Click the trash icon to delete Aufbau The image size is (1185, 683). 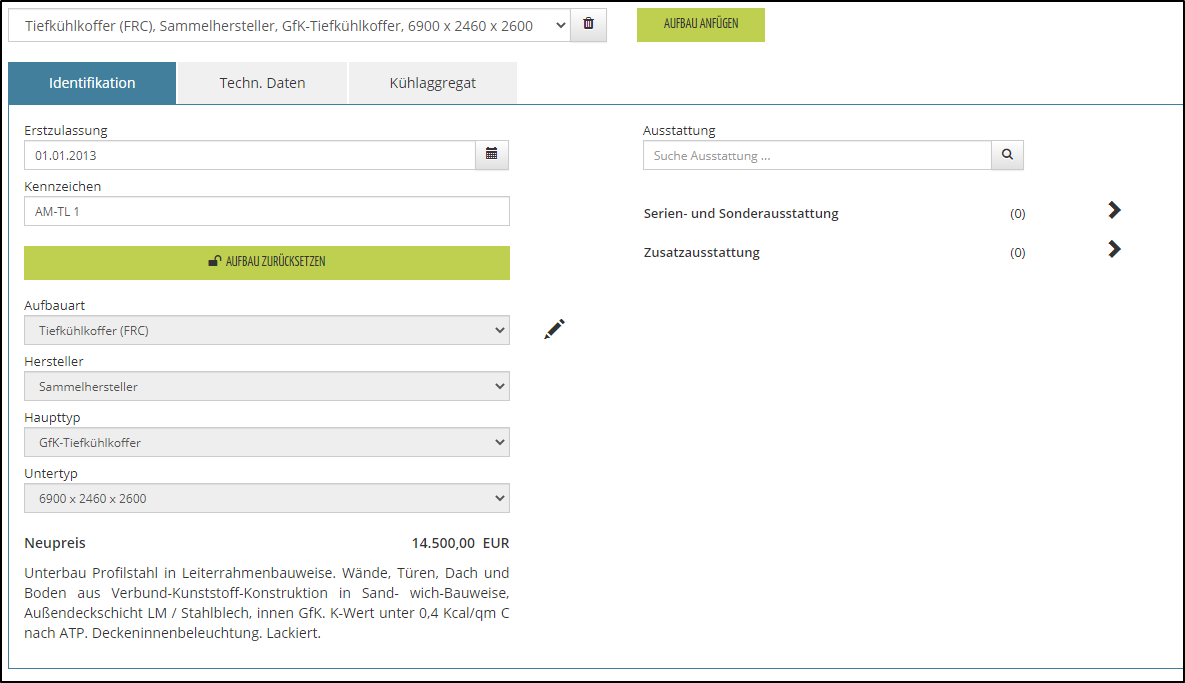(x=588, y=25)
